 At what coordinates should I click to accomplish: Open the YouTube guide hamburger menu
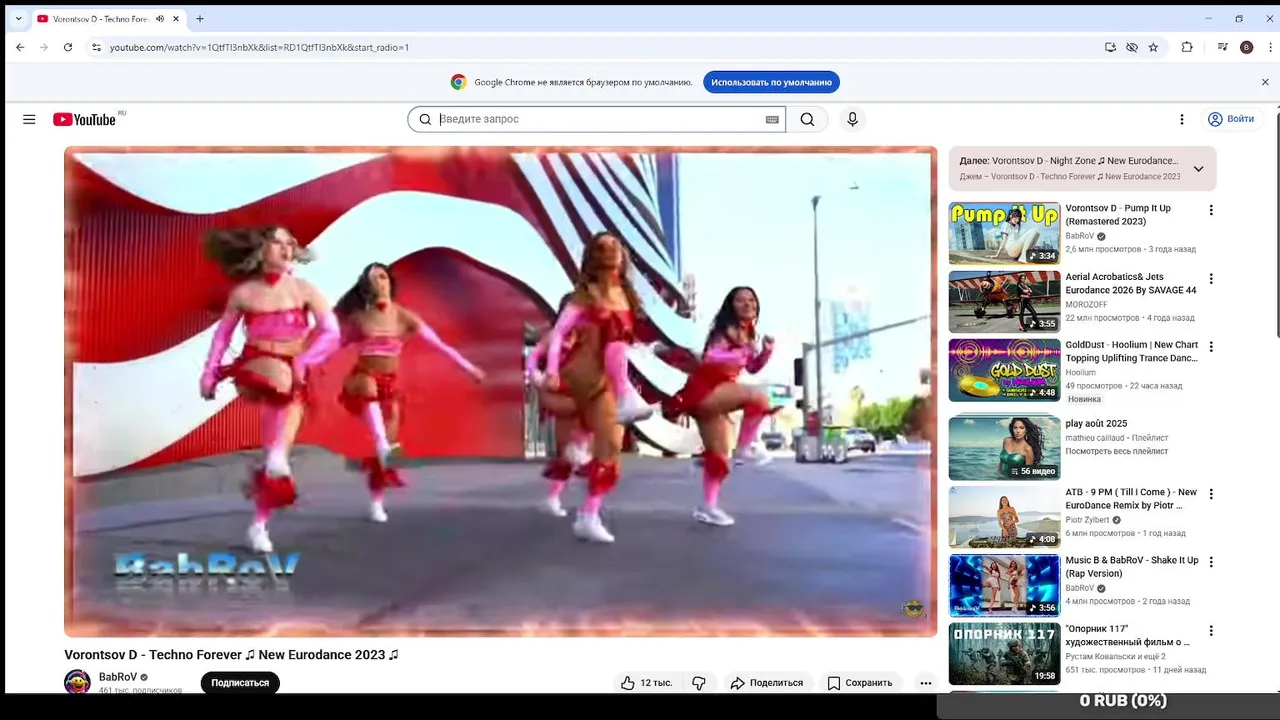(29, 119)
